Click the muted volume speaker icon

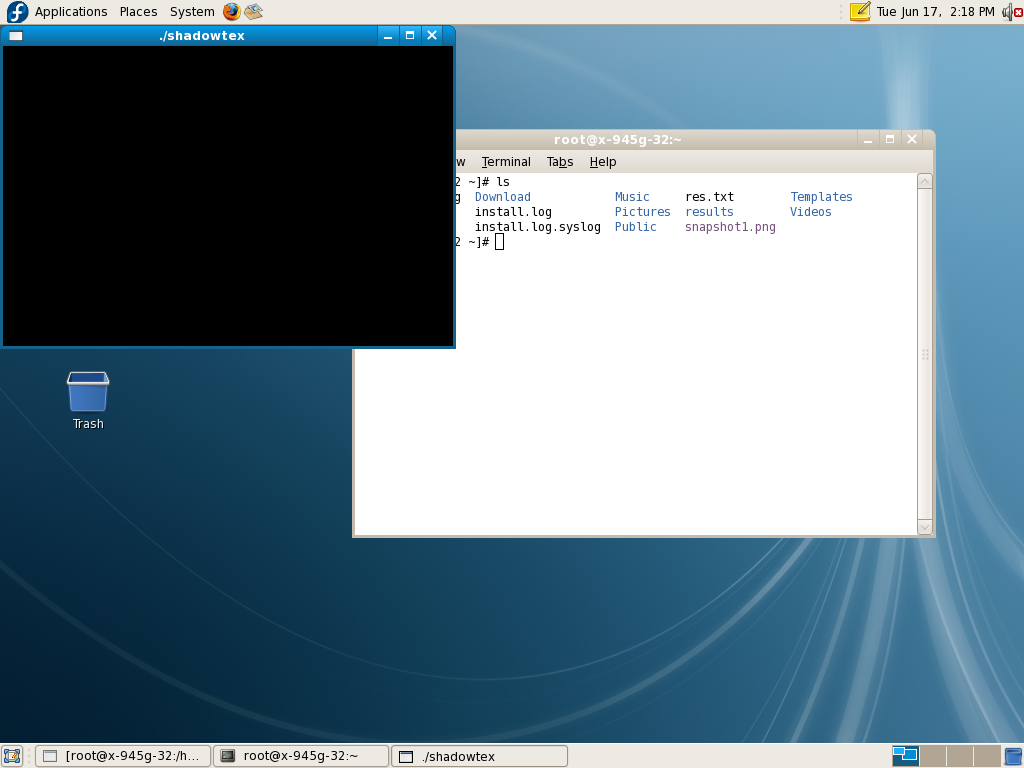tap(1011, 12)
